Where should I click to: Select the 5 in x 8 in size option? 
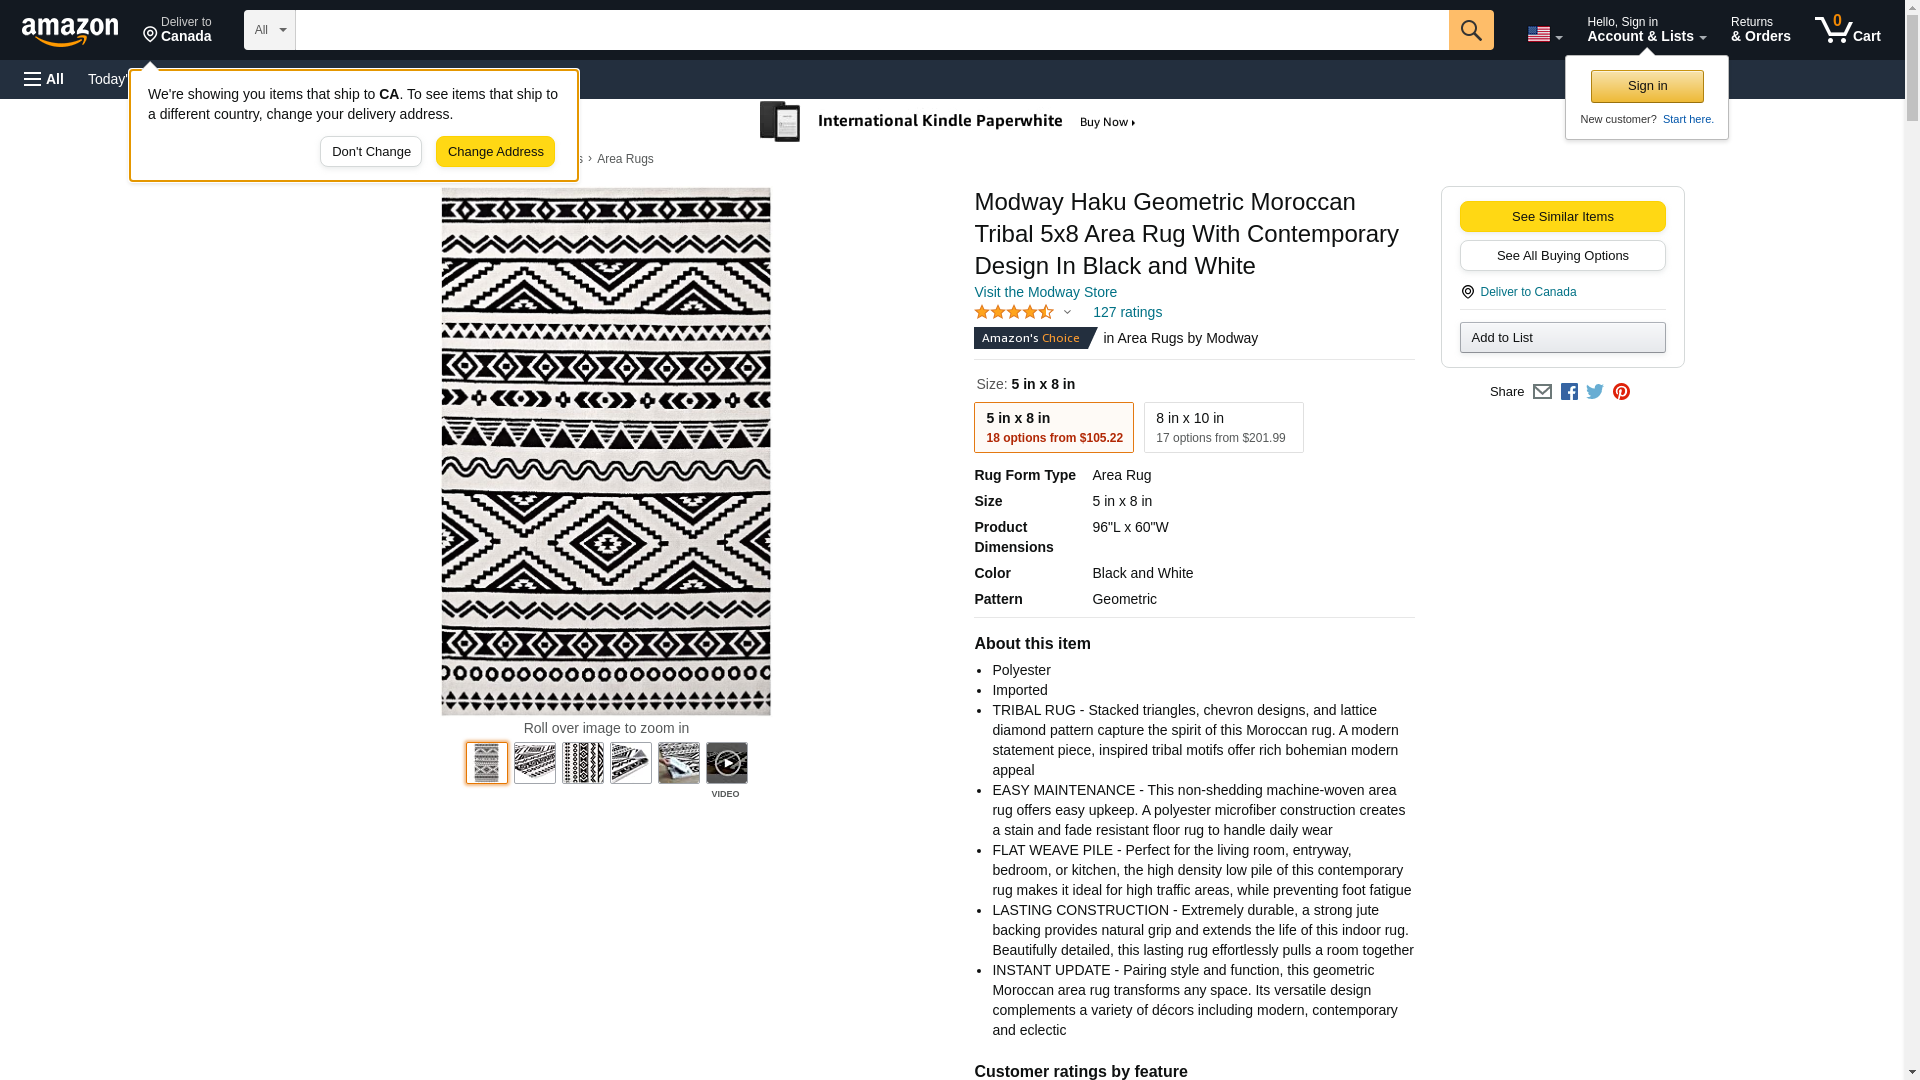pos(1053,427)
